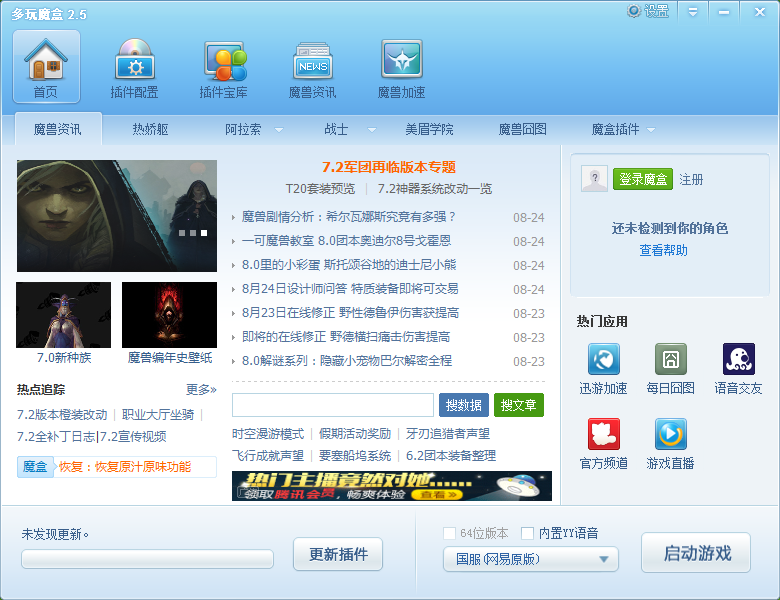Switch to the 魔兽囧图 tab
This screenshot has height=600, width=780.
pos(523,129)
